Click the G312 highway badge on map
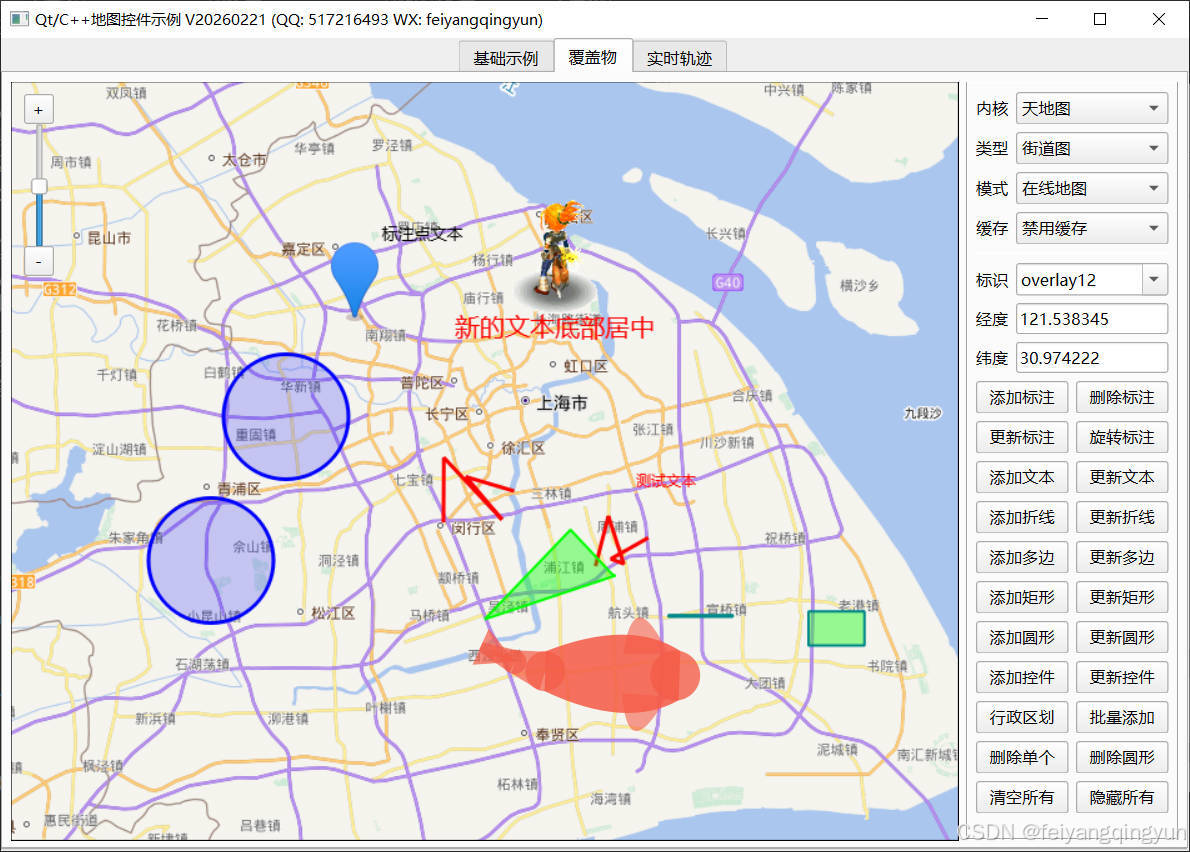 click(x=59, y=289)
